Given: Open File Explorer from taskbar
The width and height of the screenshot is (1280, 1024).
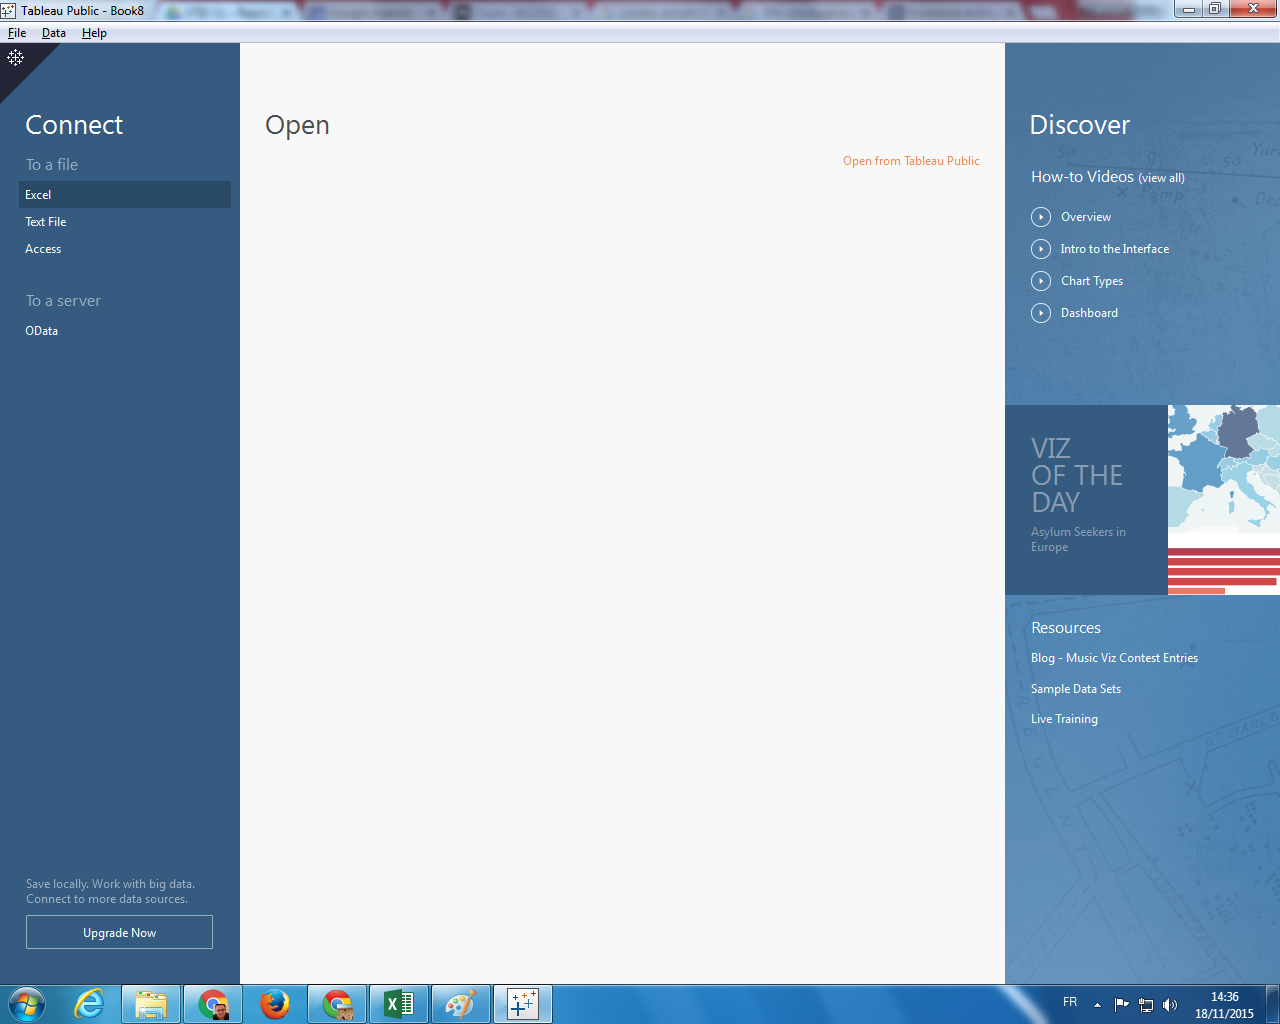Looking at the screenshot, I should [x=151, y=1004].
